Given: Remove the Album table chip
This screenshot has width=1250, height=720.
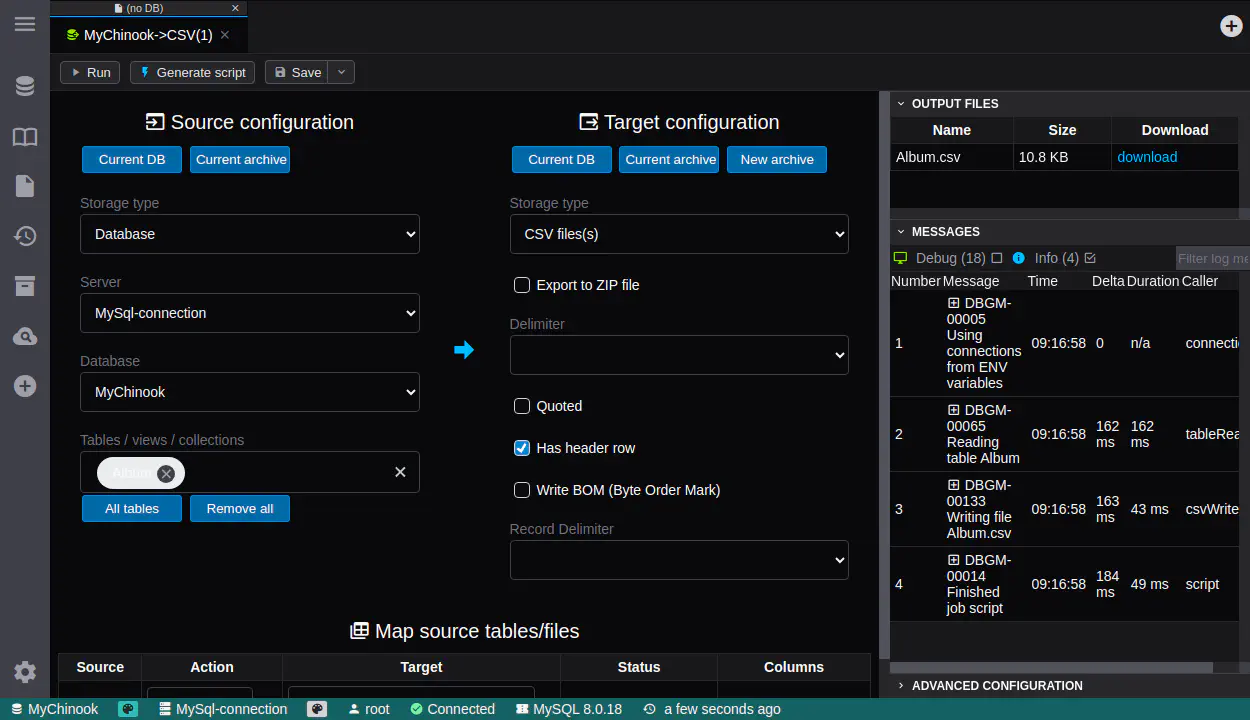Looking at the screenshot, I should (166, 473).
